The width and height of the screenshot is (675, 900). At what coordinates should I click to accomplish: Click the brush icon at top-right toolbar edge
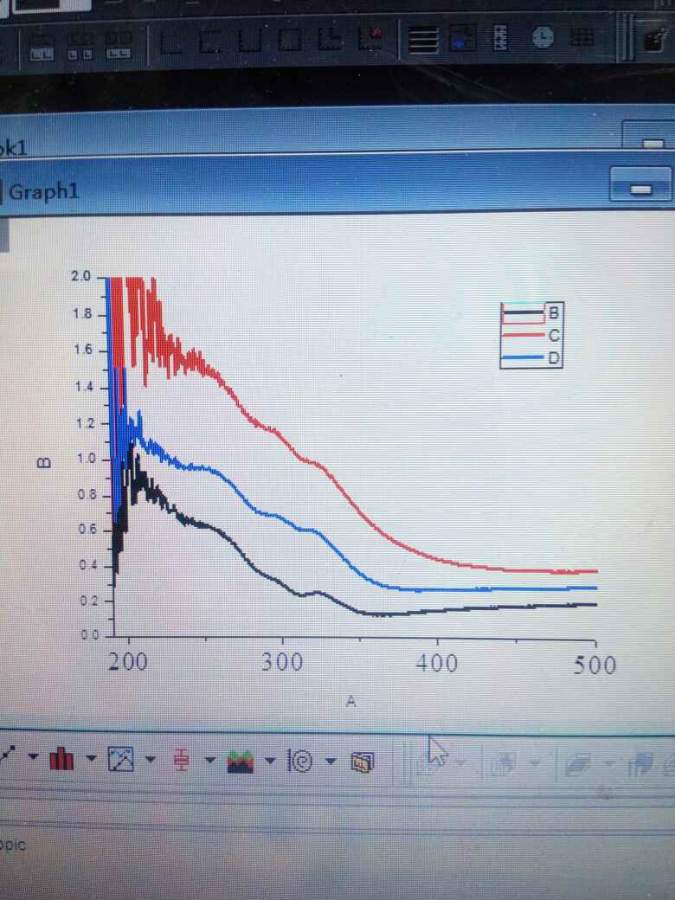654,39
